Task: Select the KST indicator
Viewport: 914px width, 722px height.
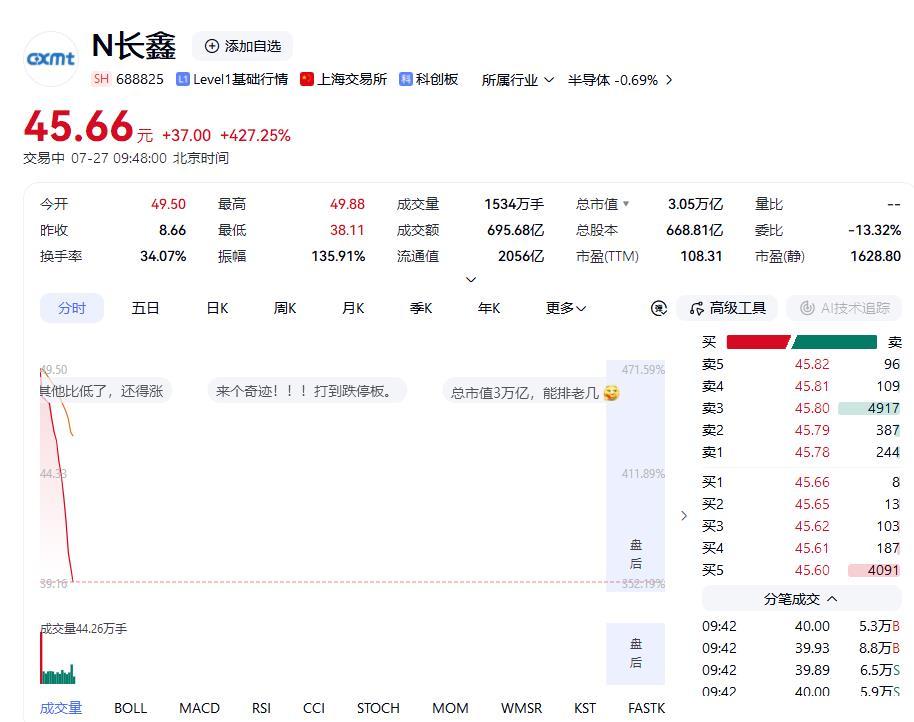Action: [x=585, y=708]
